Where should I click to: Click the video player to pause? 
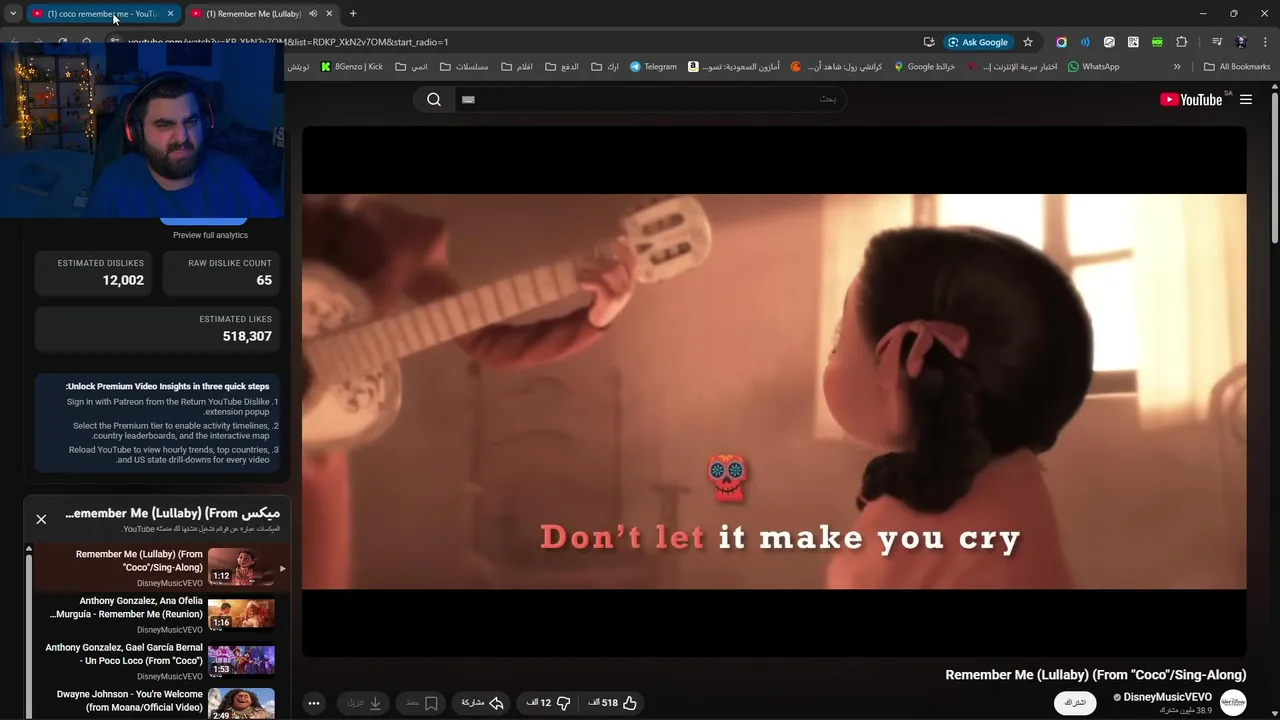click(x=774, y=391)
